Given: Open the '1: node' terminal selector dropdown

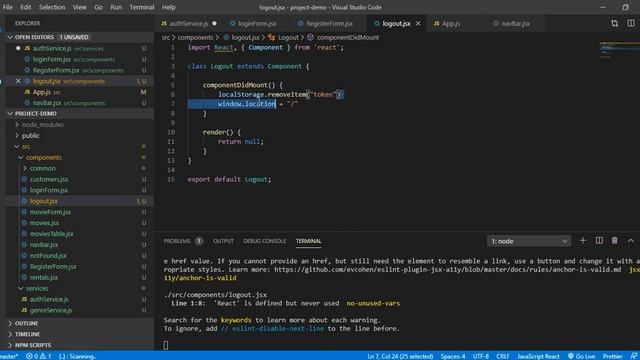Looking at the screenshot, I should coord(529,241).
